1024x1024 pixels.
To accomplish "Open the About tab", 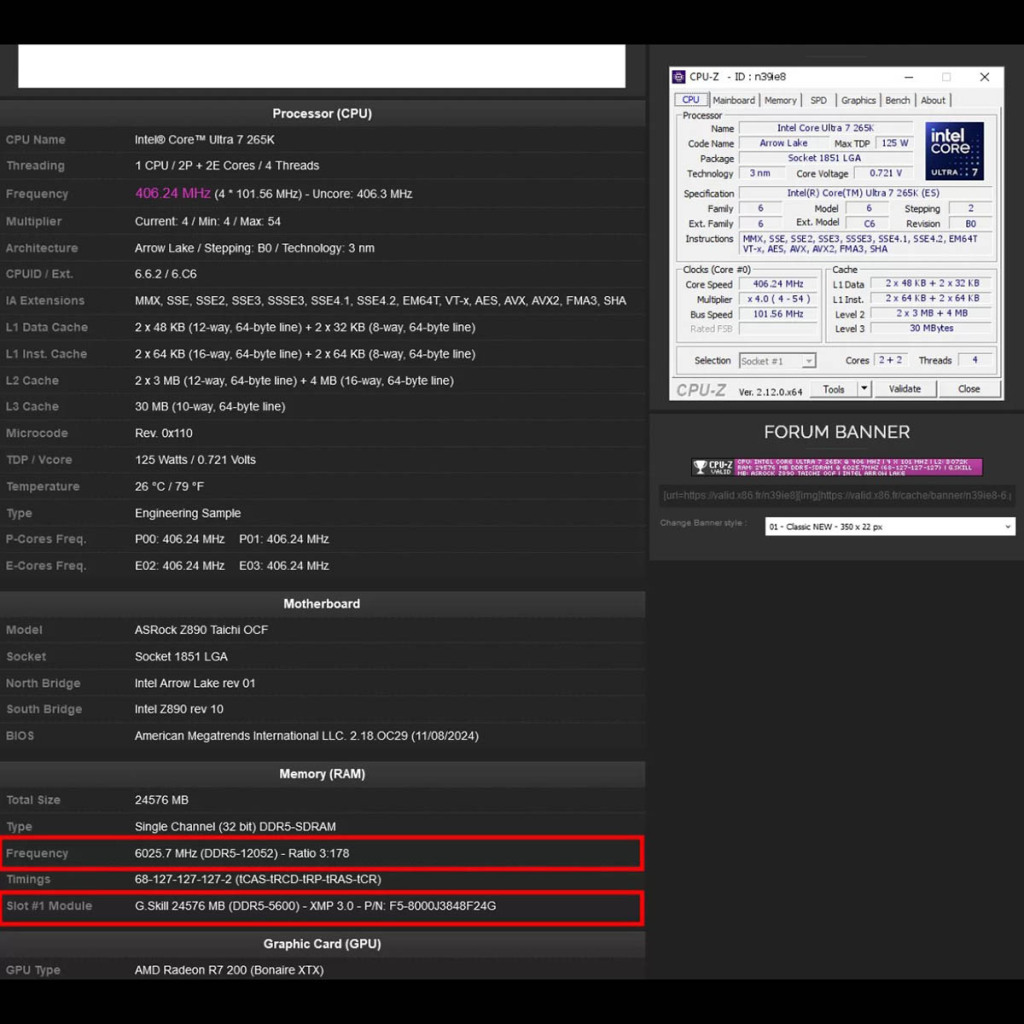I will coord(933,100).
